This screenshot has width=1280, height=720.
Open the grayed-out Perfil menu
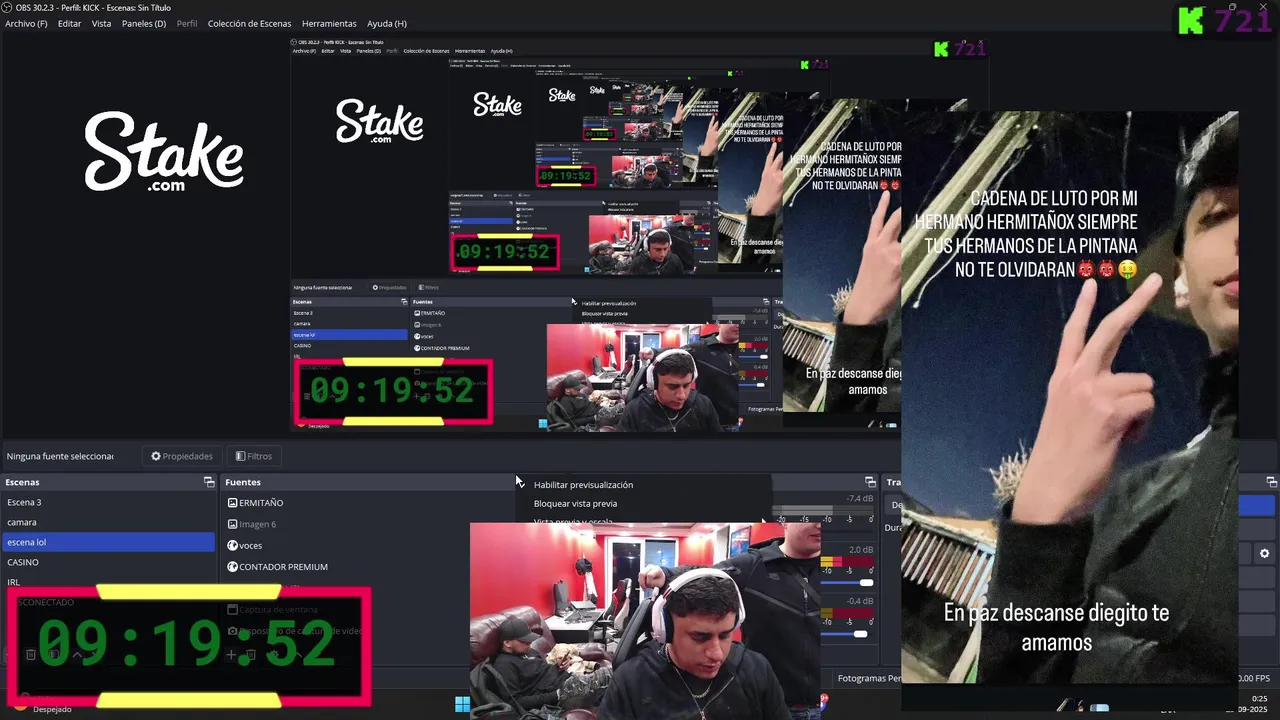click(x=187, y=23)
